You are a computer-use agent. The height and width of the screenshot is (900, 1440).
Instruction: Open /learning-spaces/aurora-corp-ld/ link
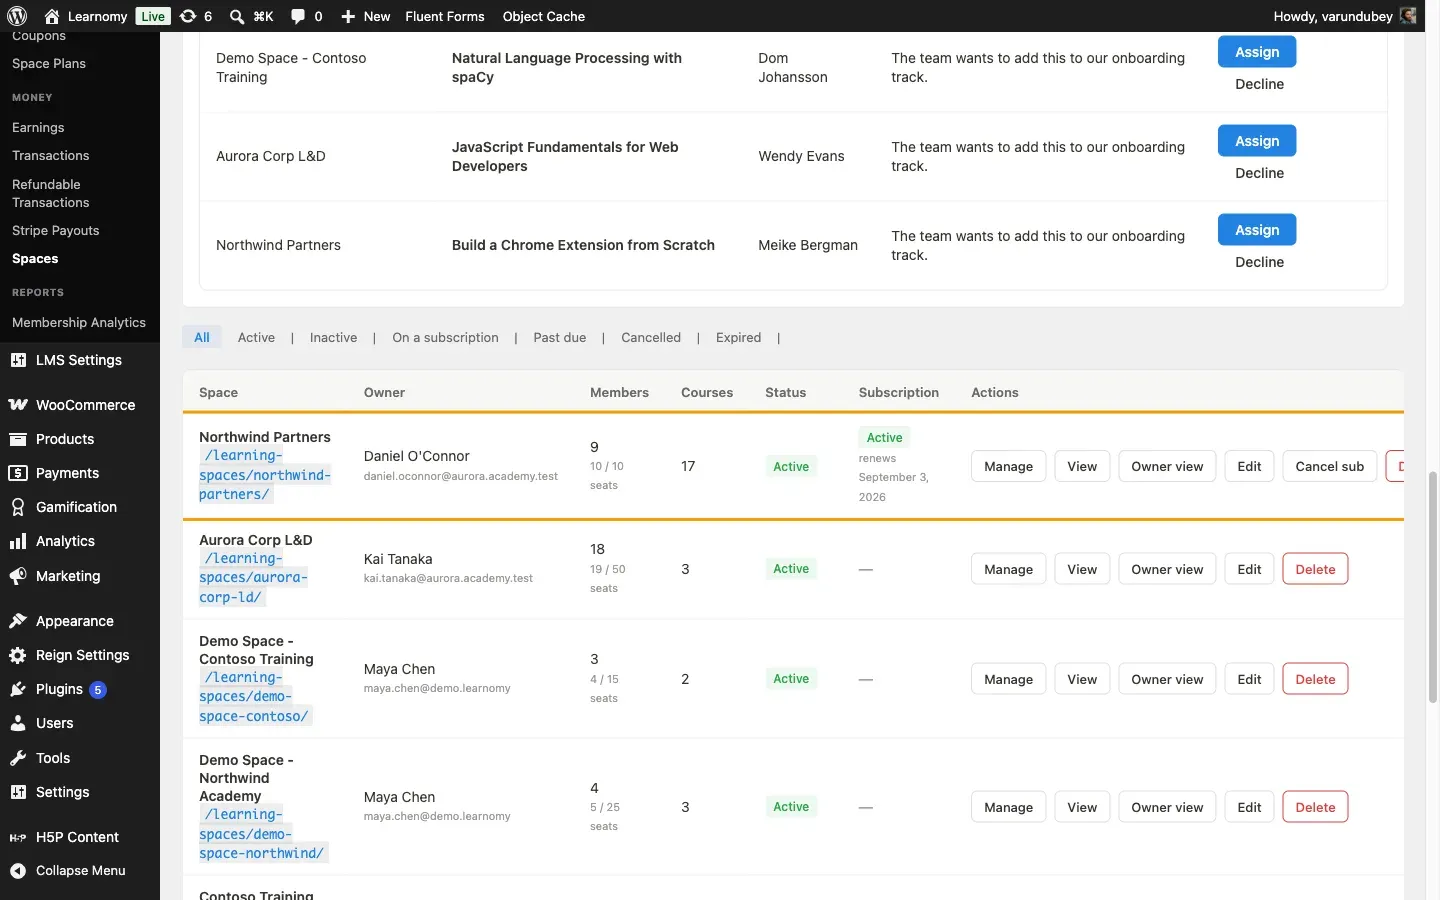click(x=253, y=578)
